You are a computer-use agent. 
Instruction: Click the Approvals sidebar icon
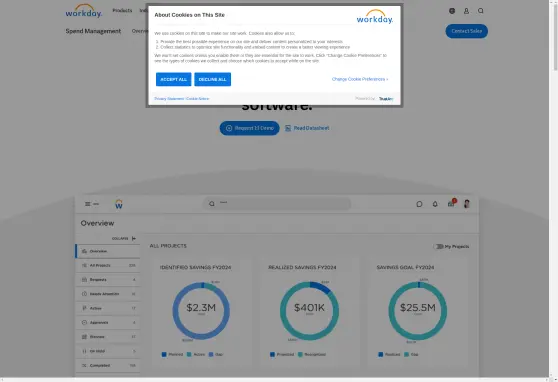[x=84, y=323]
